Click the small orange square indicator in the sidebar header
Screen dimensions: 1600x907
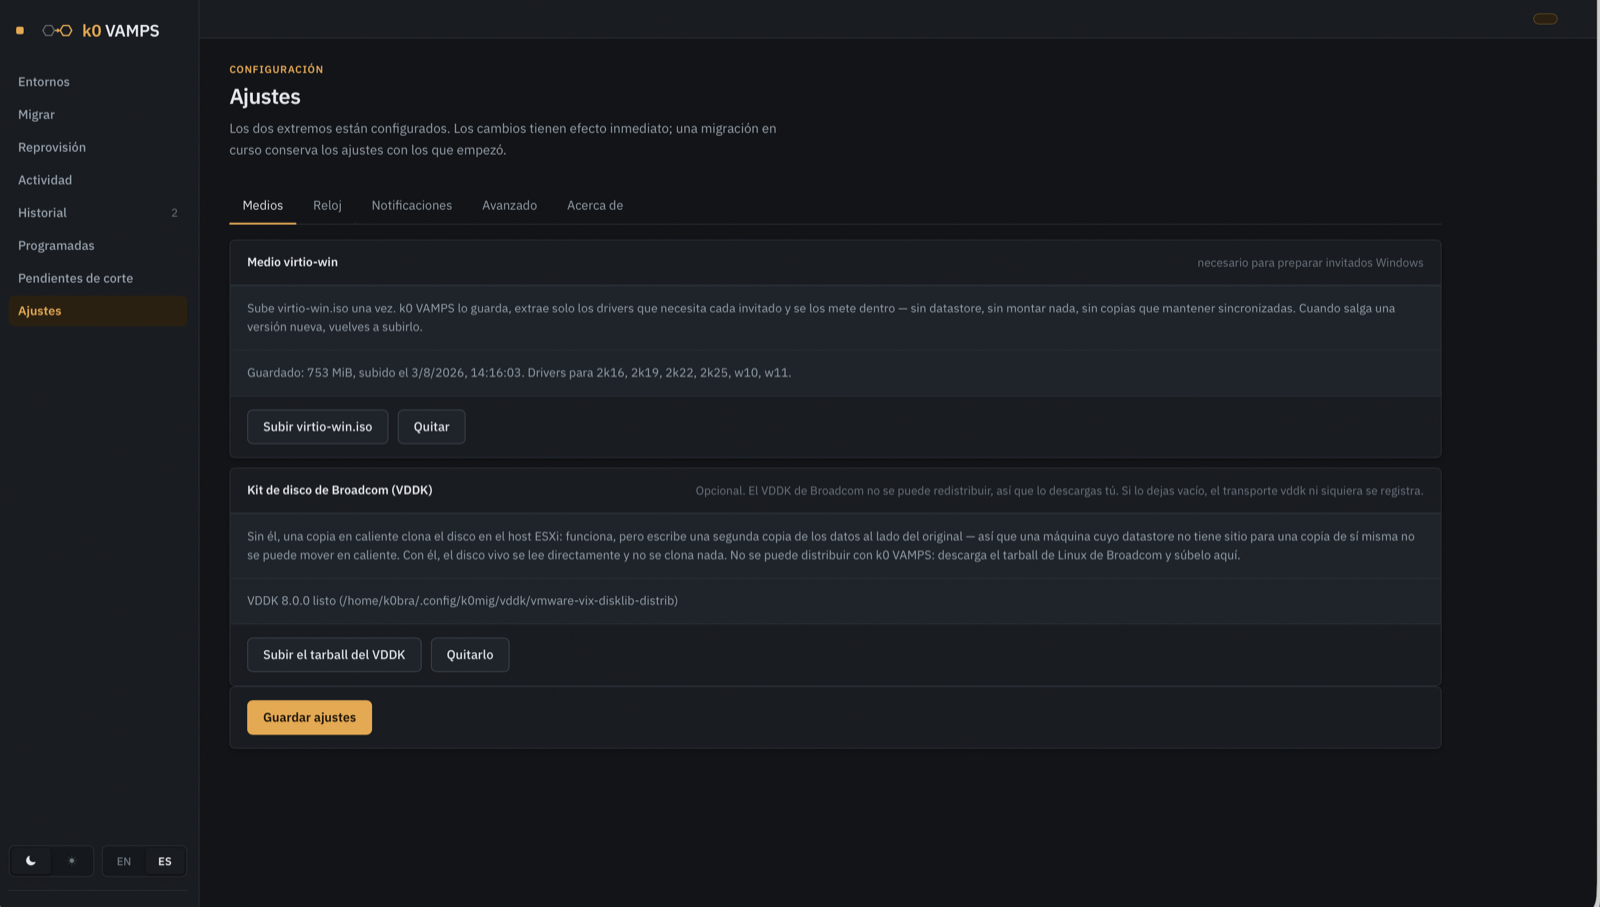click(x=20, y=31)
